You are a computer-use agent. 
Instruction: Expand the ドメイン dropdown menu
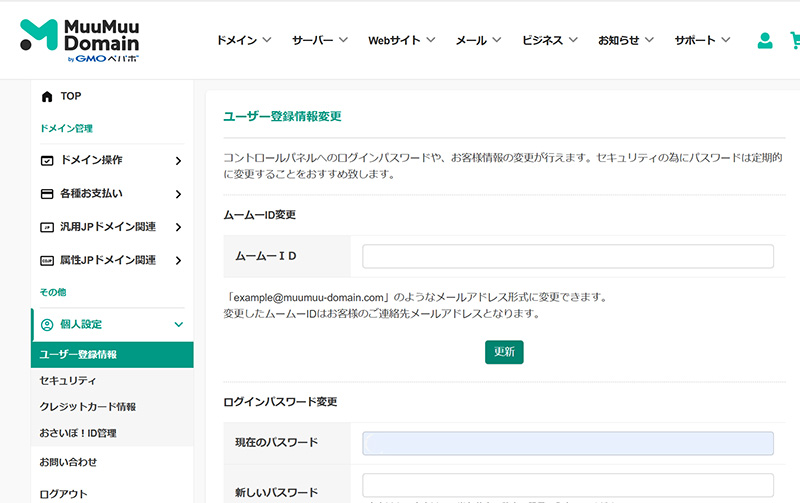click(244, 41)
